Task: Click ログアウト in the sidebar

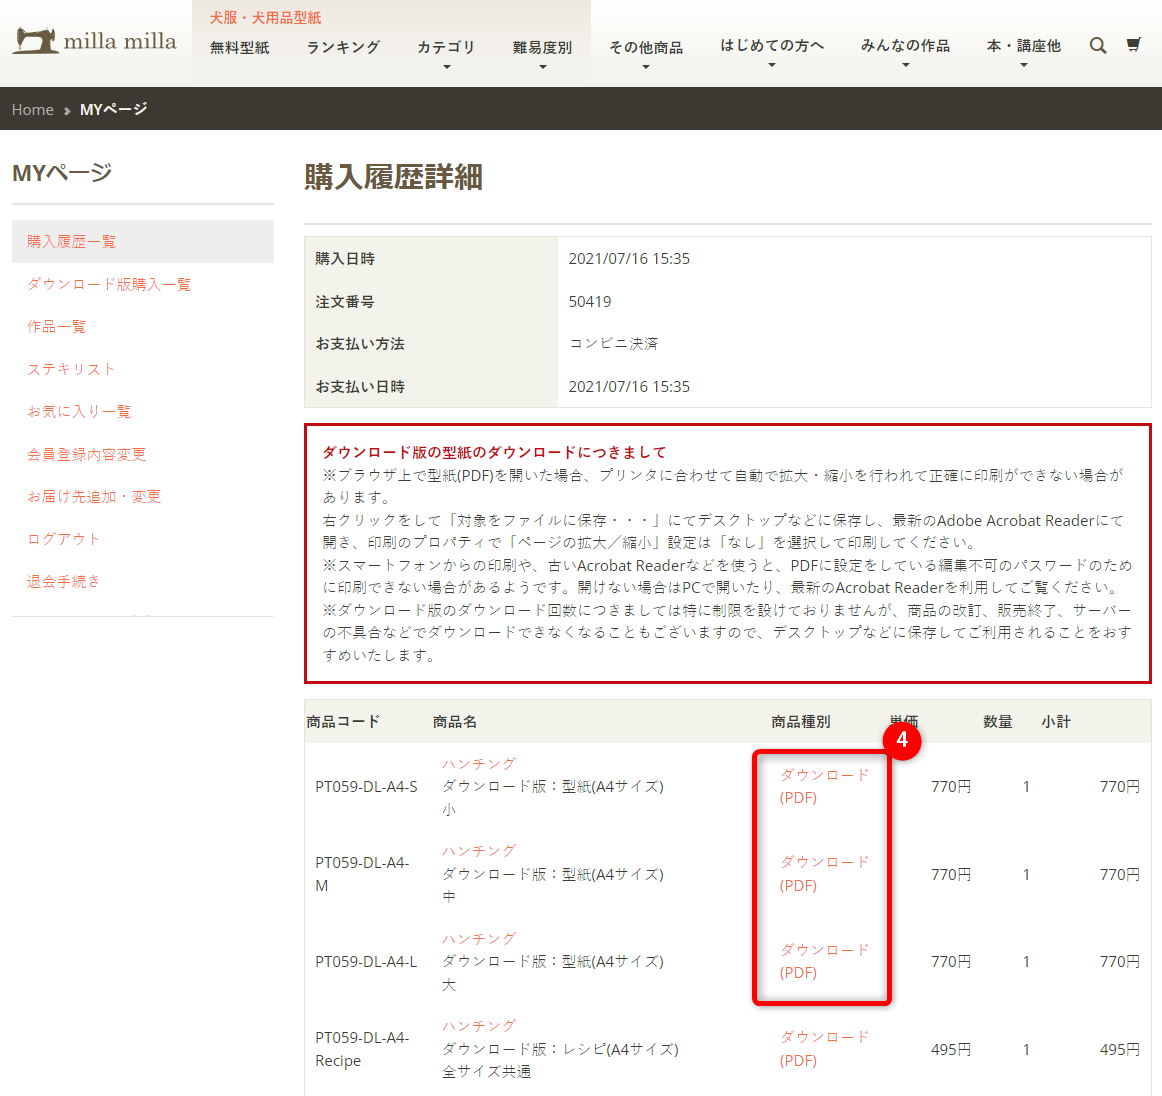Action: click(64, 539)
